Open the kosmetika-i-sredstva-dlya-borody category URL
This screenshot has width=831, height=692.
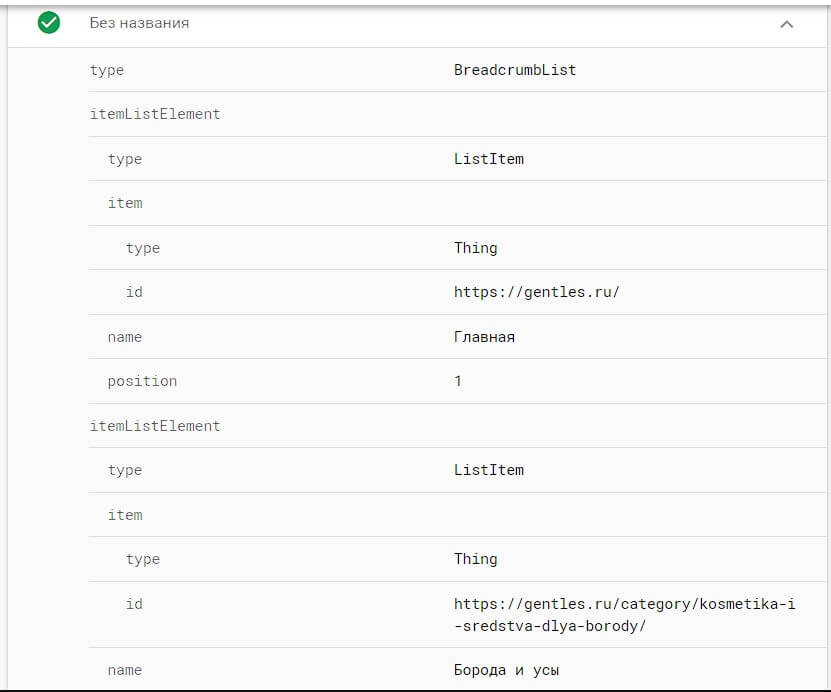[x=624, y=615]
